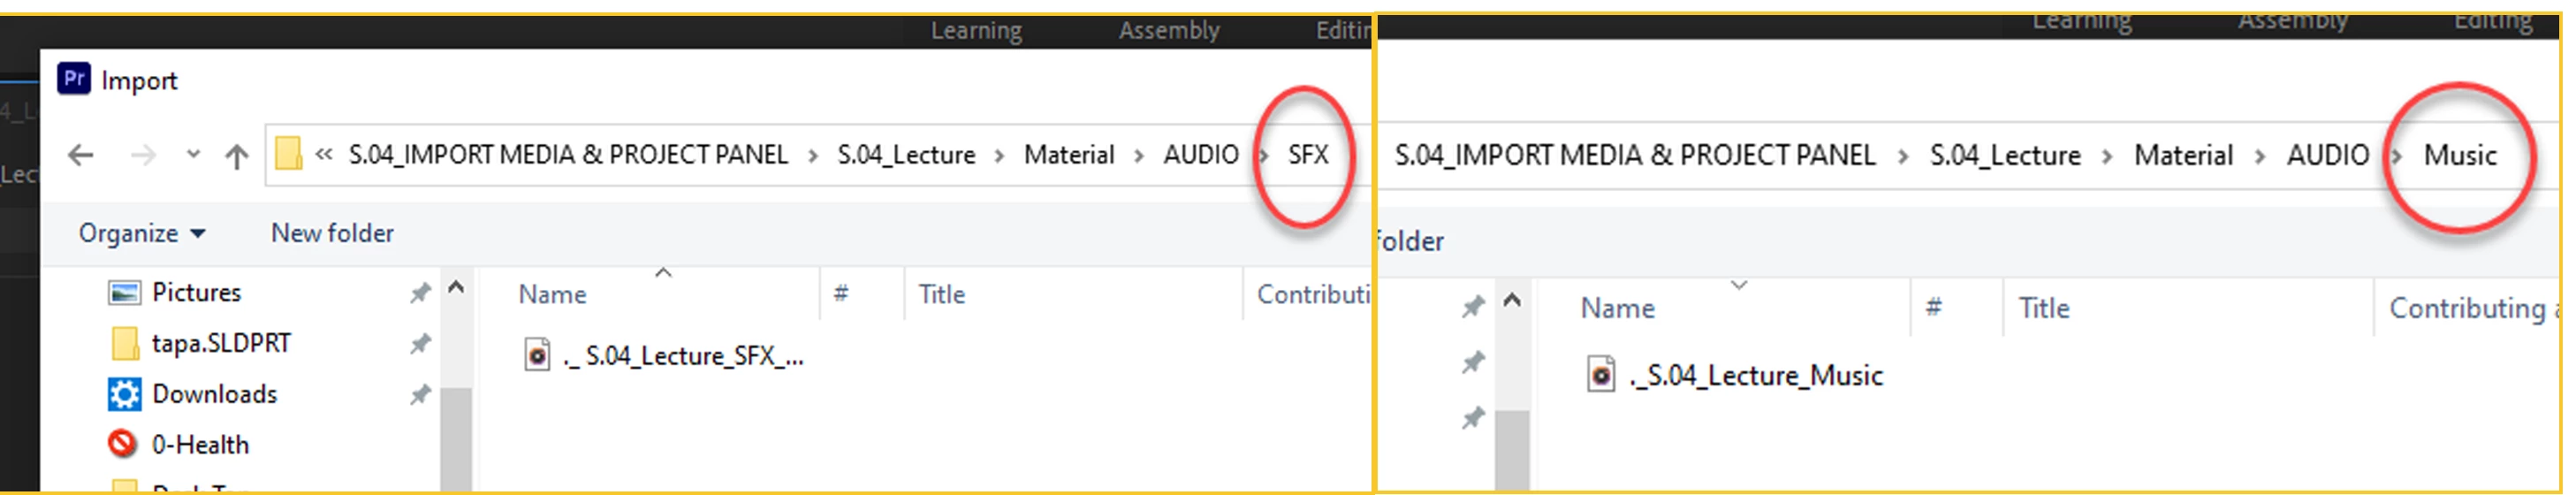Screen dimensions: 2576x495
Task: Expand dropdown chevron after AUDIO in Music path
Action: click(x=2396, y=157)
